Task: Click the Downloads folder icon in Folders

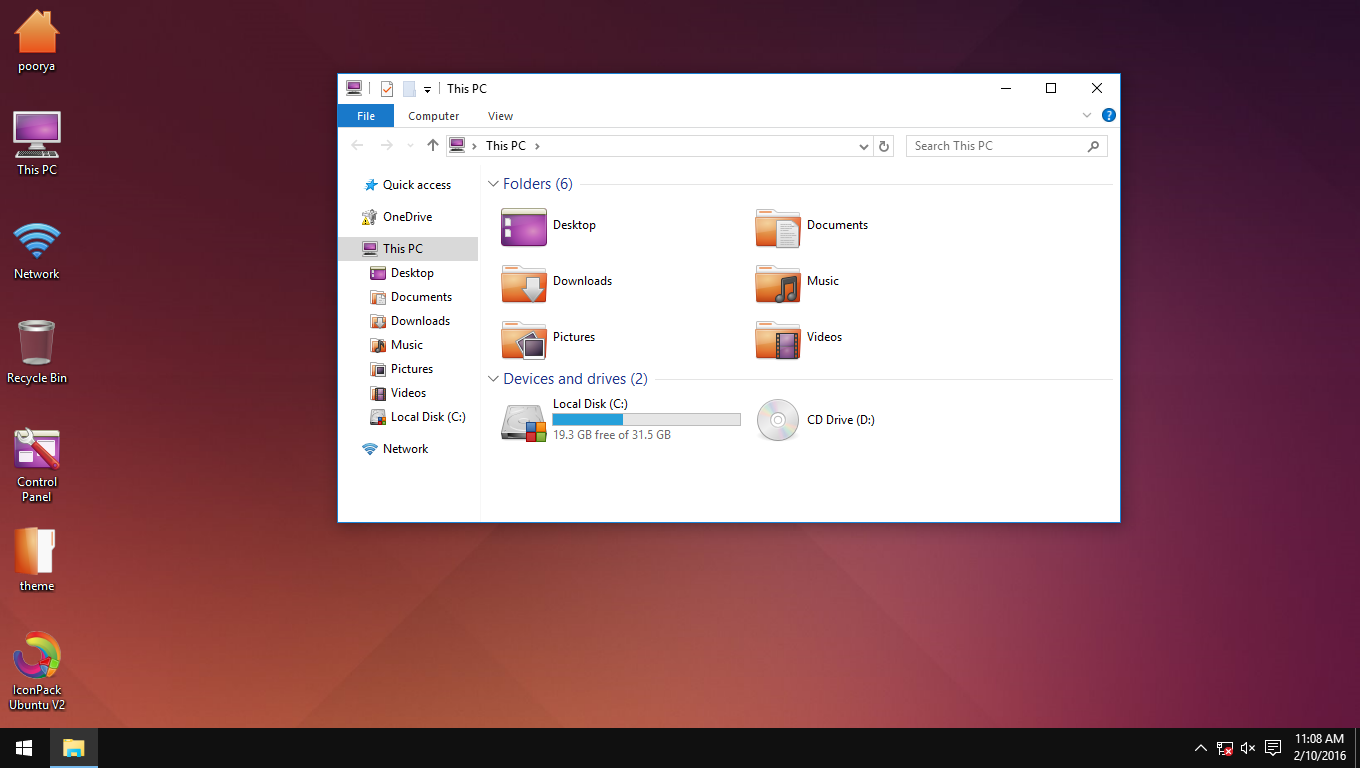Action: click(524, 283)
